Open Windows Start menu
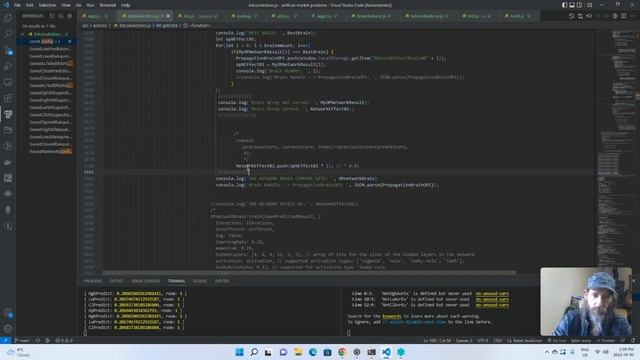 (239, 352)
